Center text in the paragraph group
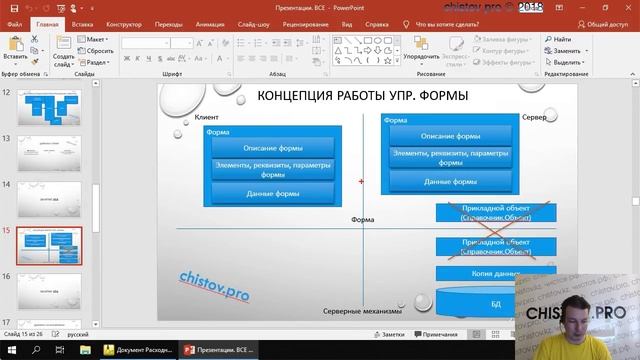This screenshot has width=640, height=360. tap(252, 59)
